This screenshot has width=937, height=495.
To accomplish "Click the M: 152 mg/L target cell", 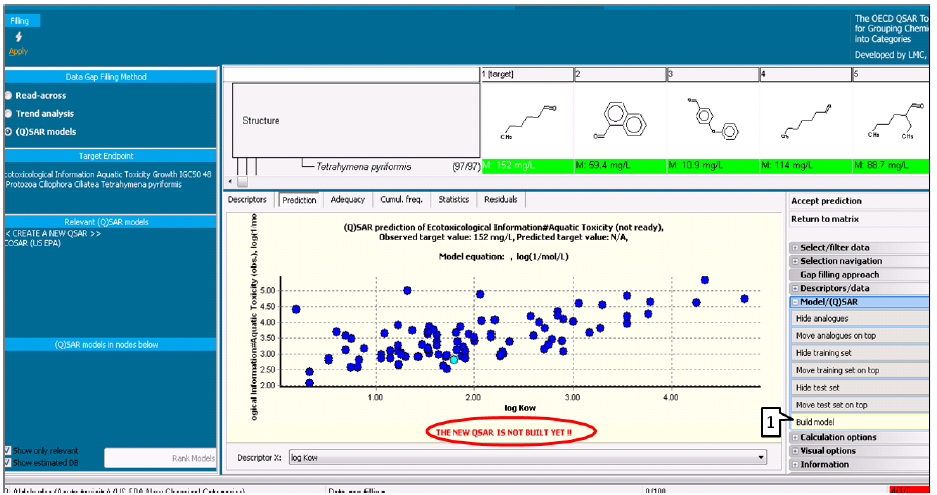I will (x=527, y=166).
